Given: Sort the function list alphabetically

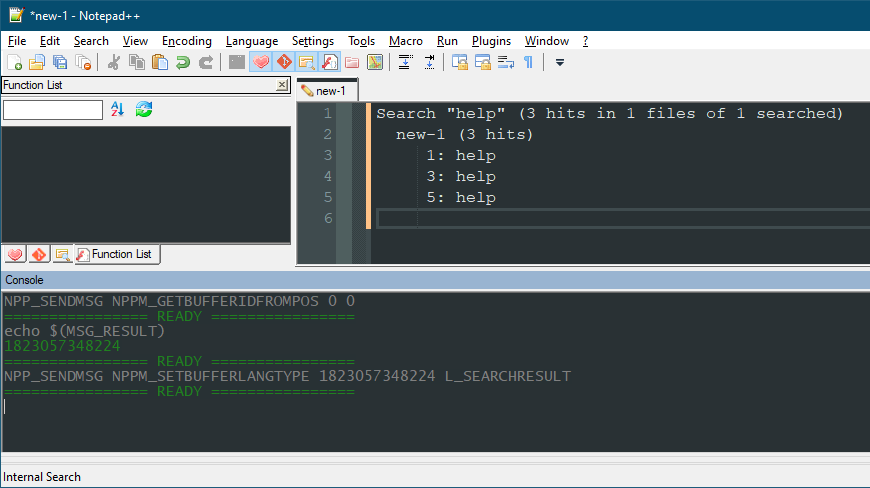Looking at the screenshot, I should click(x=117, y=109).
